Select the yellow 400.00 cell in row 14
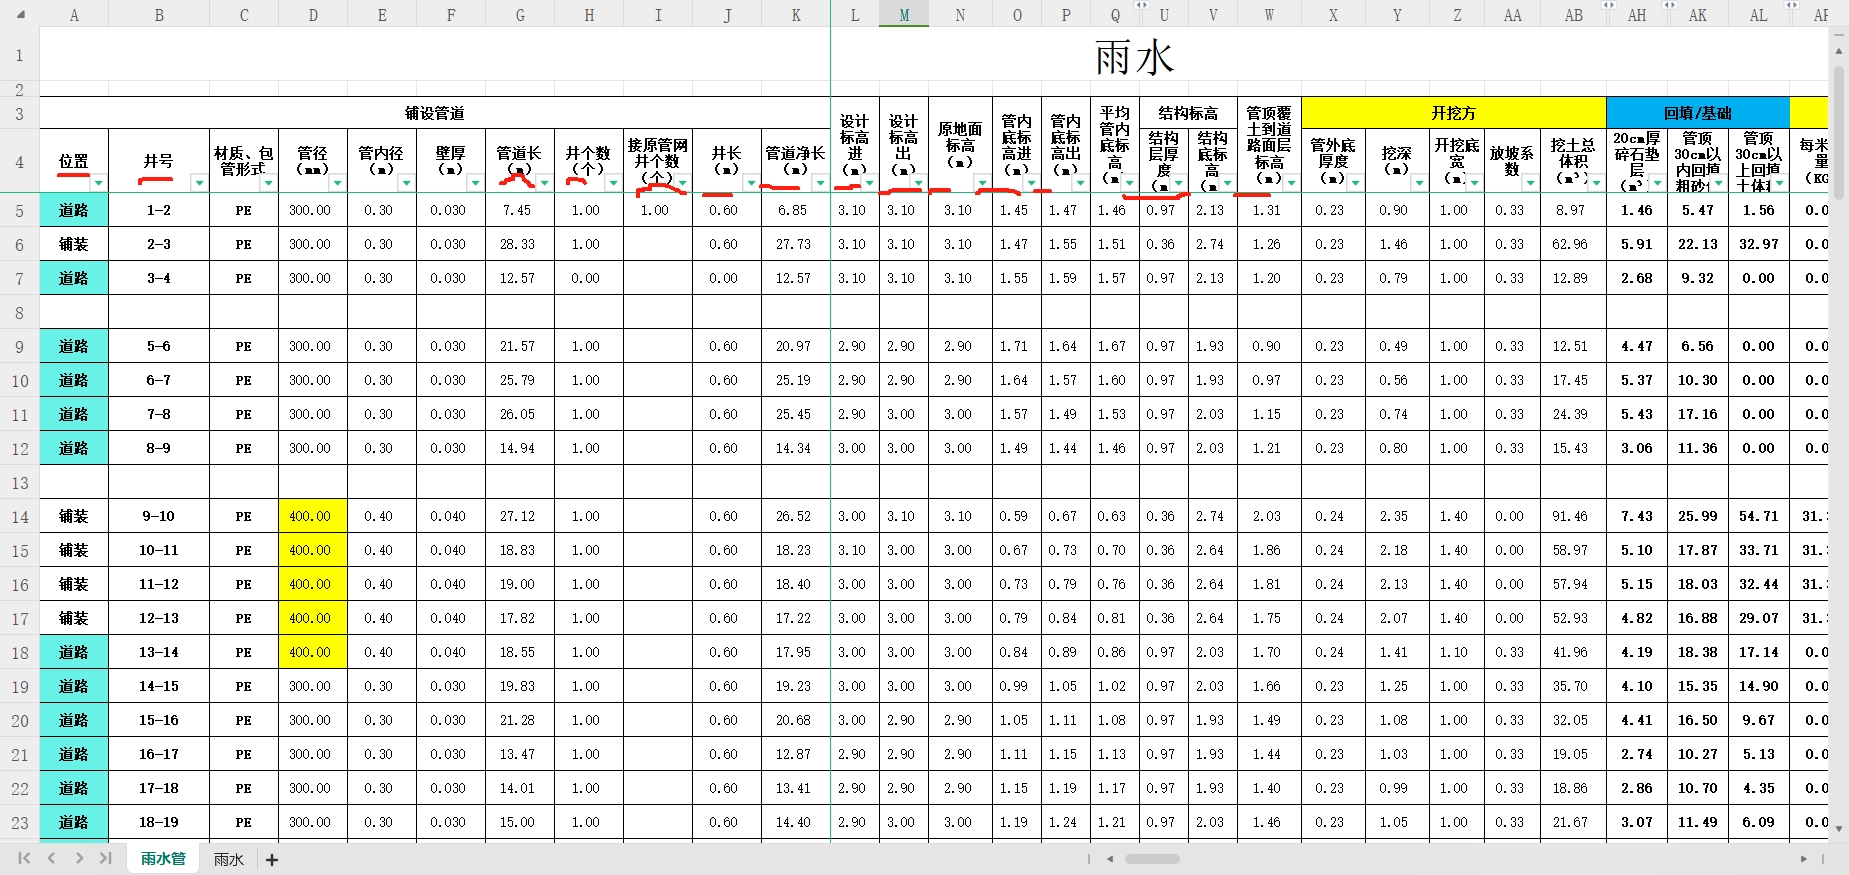1849x875 pixels. [313, 516]
